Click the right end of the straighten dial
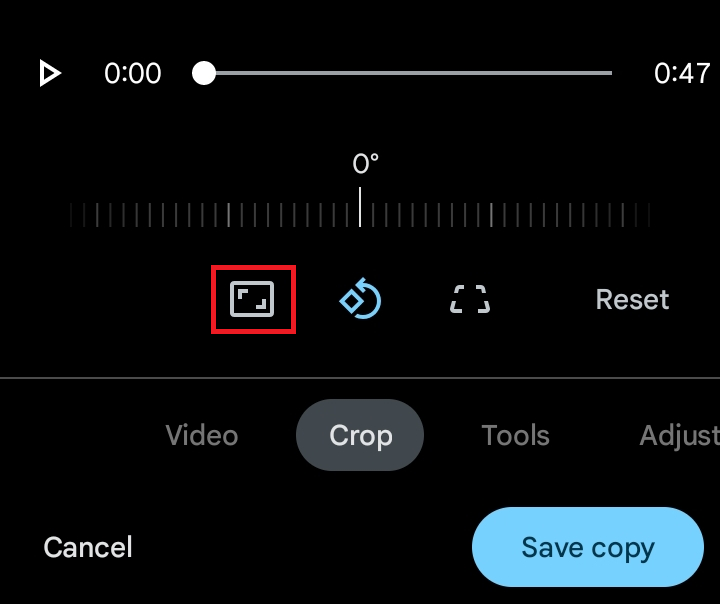Screen dimensions: 720x604 [648, 214]
